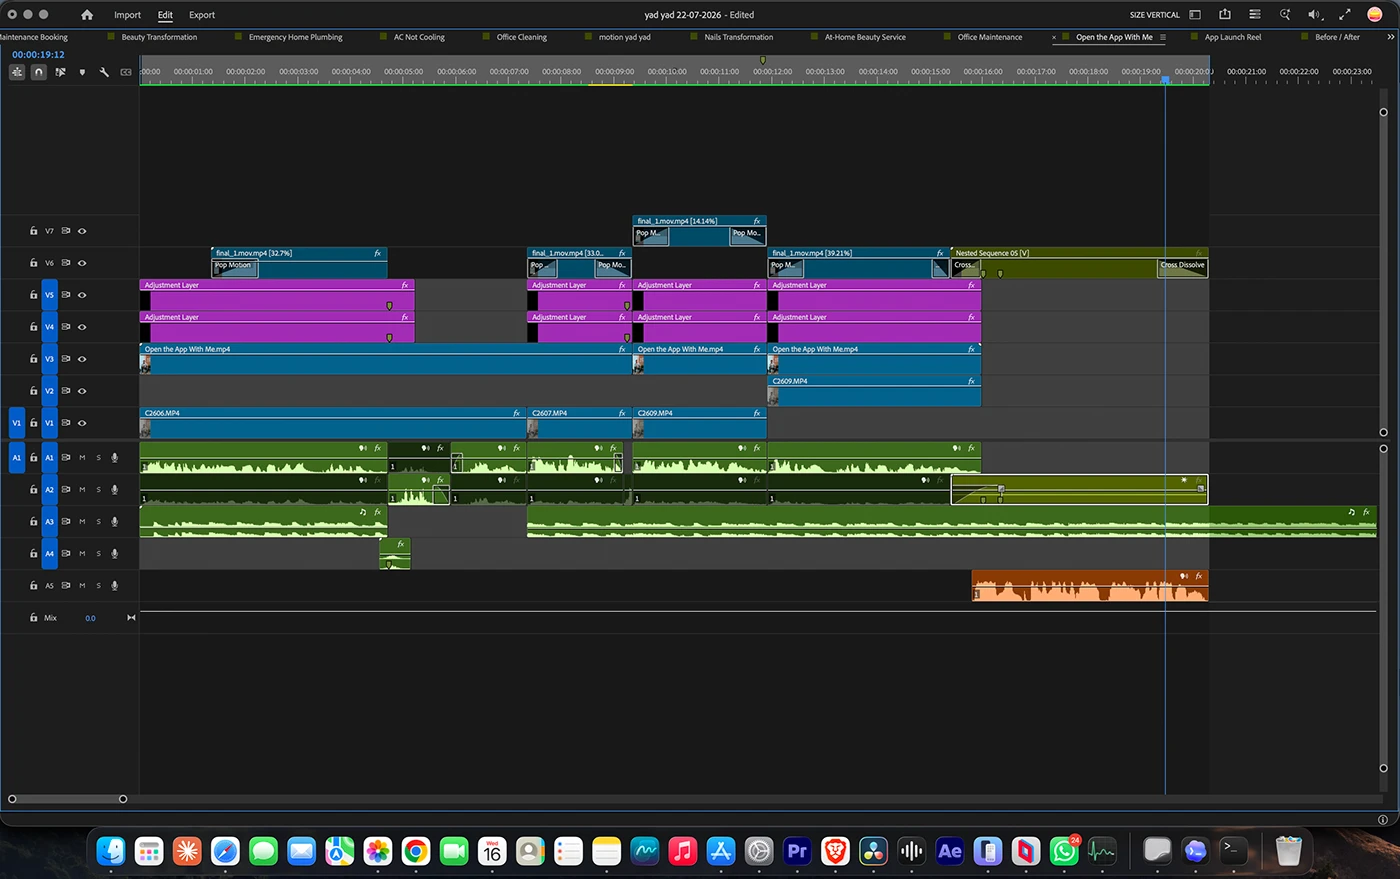The width and height of the screenshot is (1400, 879).
Task: Switch to Export tab
Action: coord(202,15)
